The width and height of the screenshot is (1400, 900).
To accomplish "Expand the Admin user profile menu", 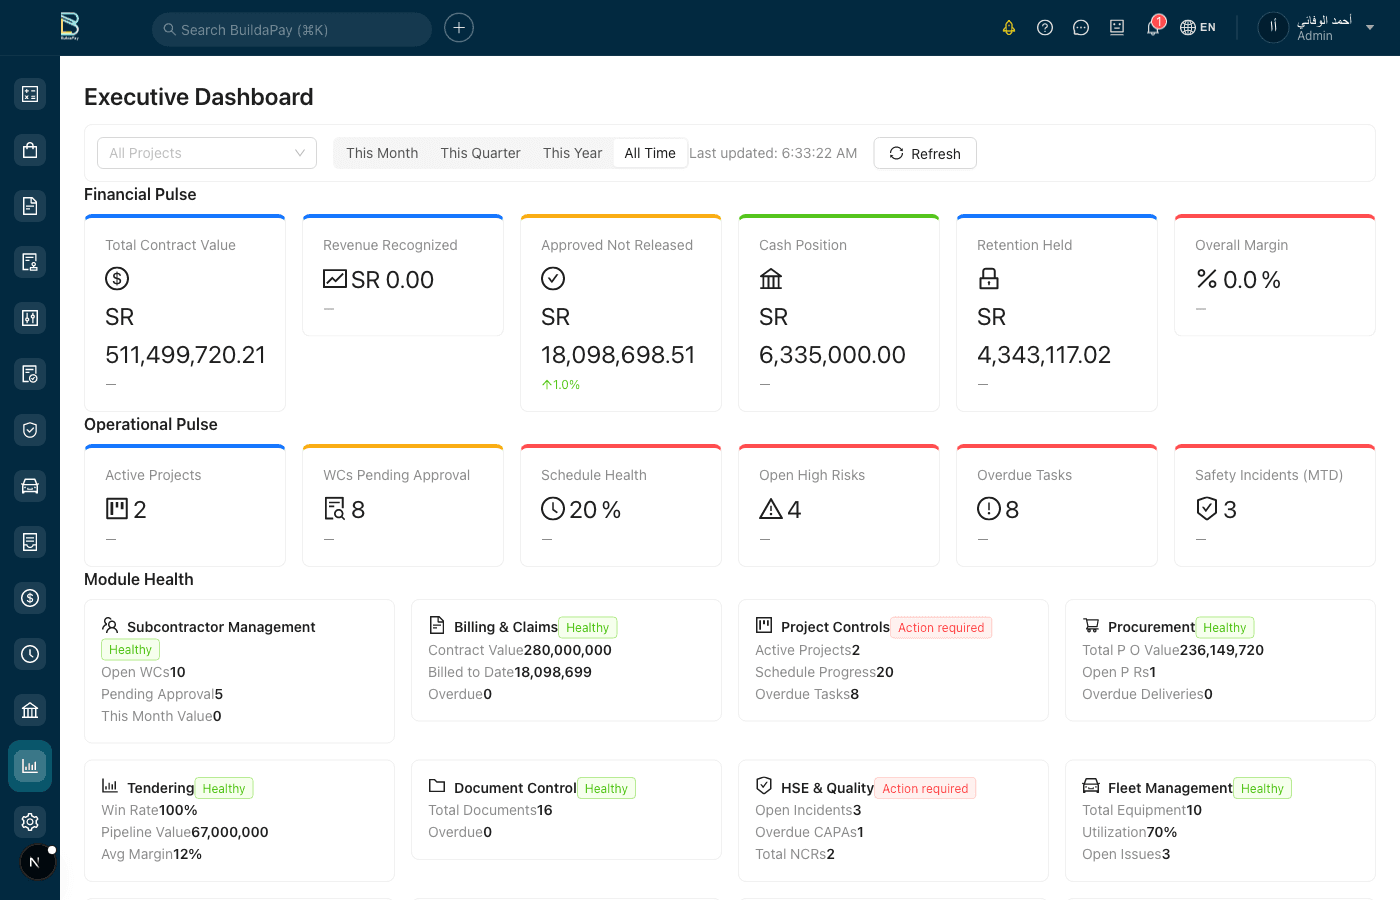I will coord(1318,27).
